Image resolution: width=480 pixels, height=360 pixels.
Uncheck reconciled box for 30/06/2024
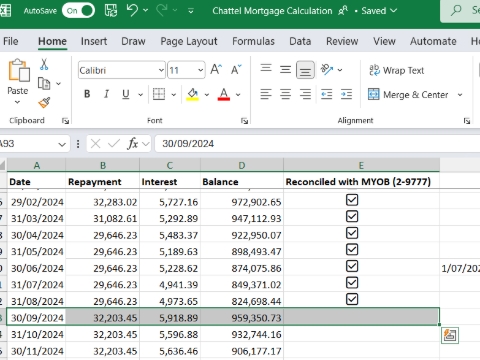coord(352,266)
